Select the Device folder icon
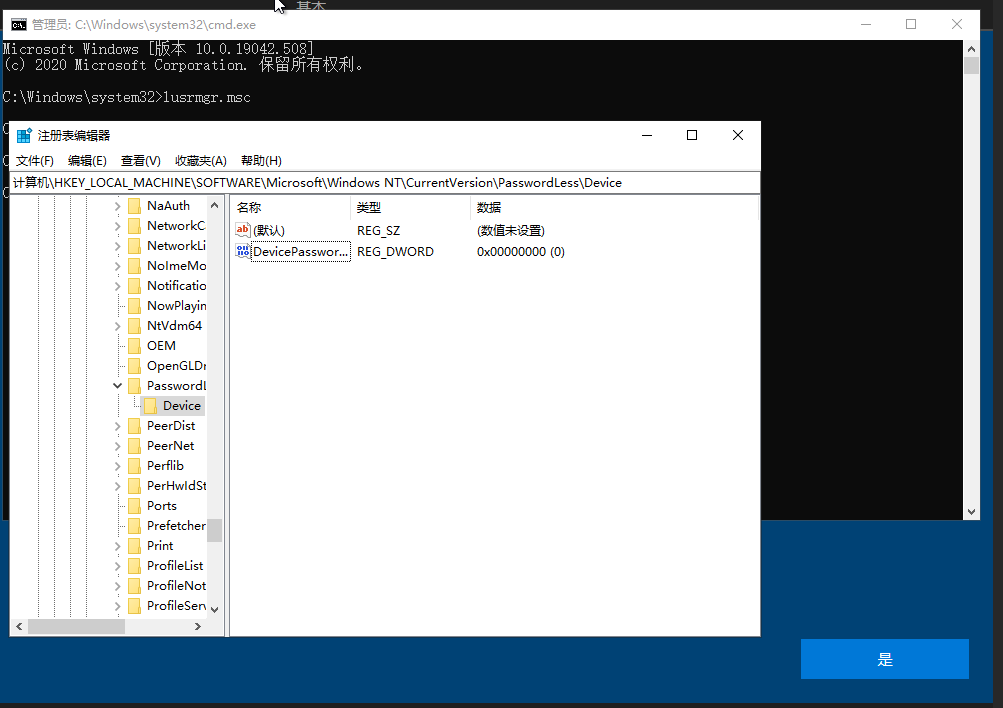 pos(150,406)
